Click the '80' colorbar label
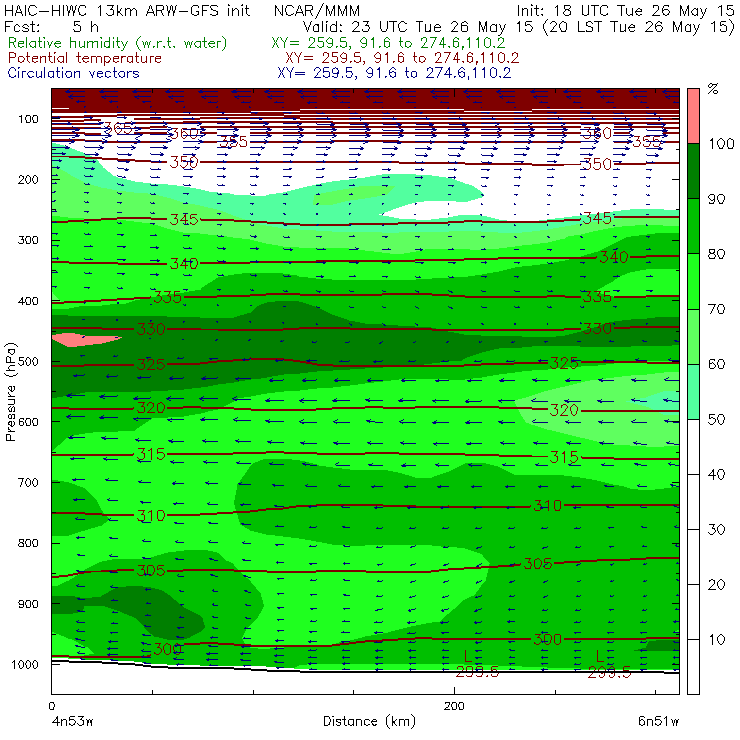740x740 pixels. 716,254
